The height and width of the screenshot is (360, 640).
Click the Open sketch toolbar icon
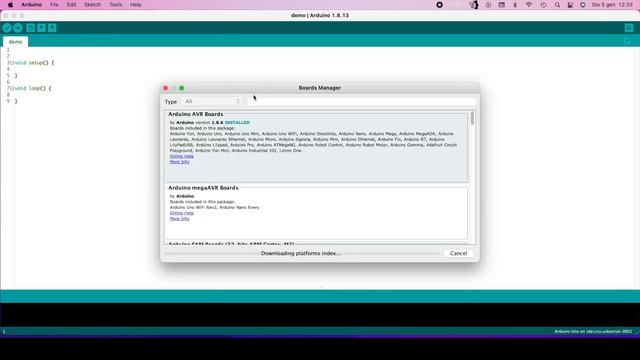click(x=41, y=28)
